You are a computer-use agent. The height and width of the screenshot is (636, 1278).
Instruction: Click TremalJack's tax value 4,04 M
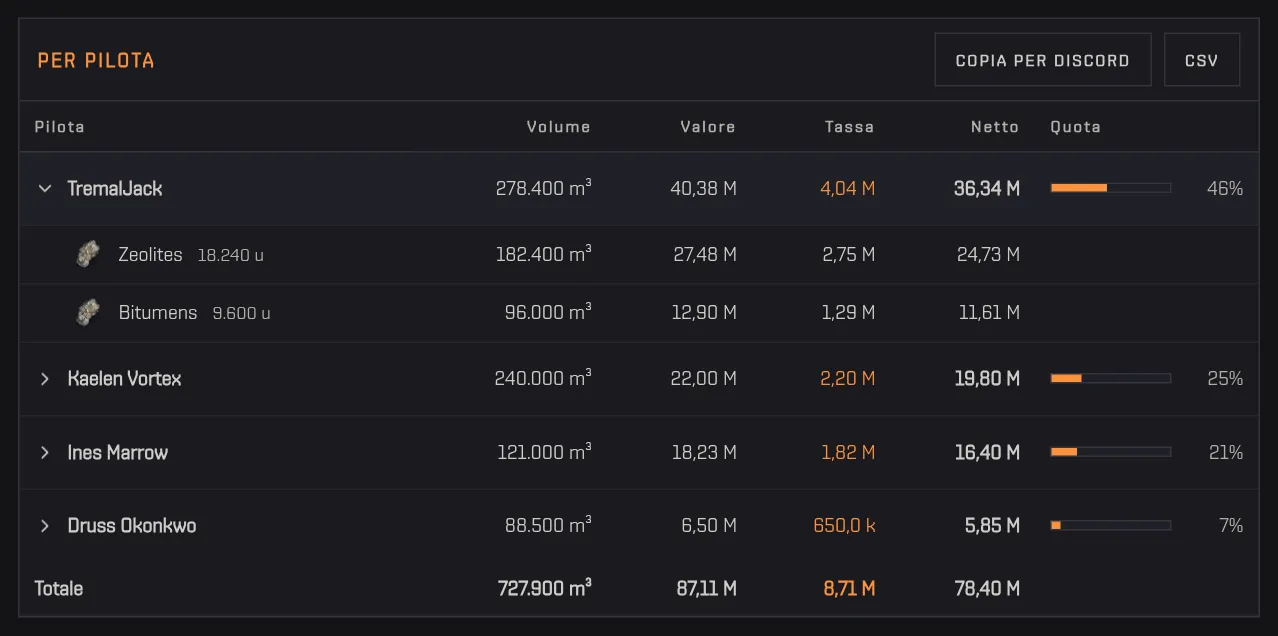[848, 188]
